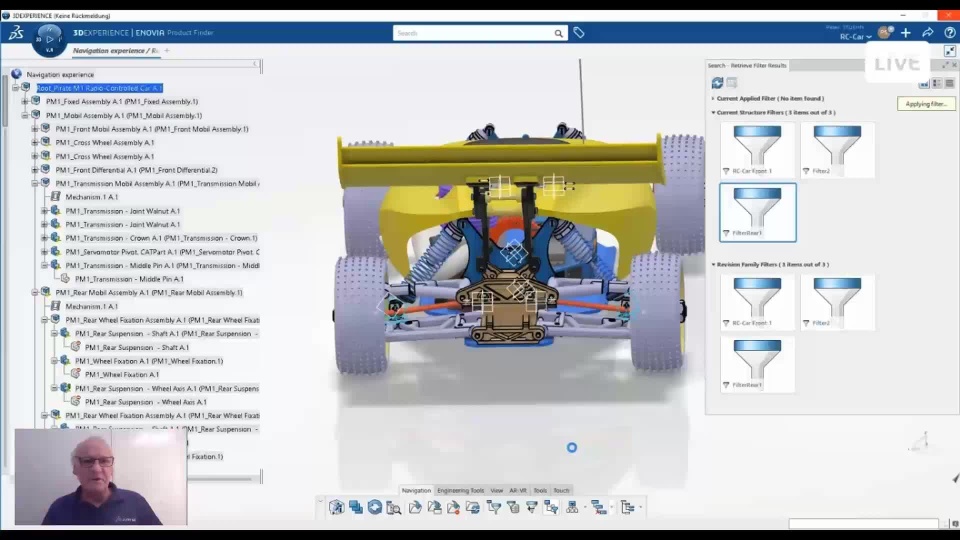Collapse the toolbar with the left chevron

(x=320, y=503)
